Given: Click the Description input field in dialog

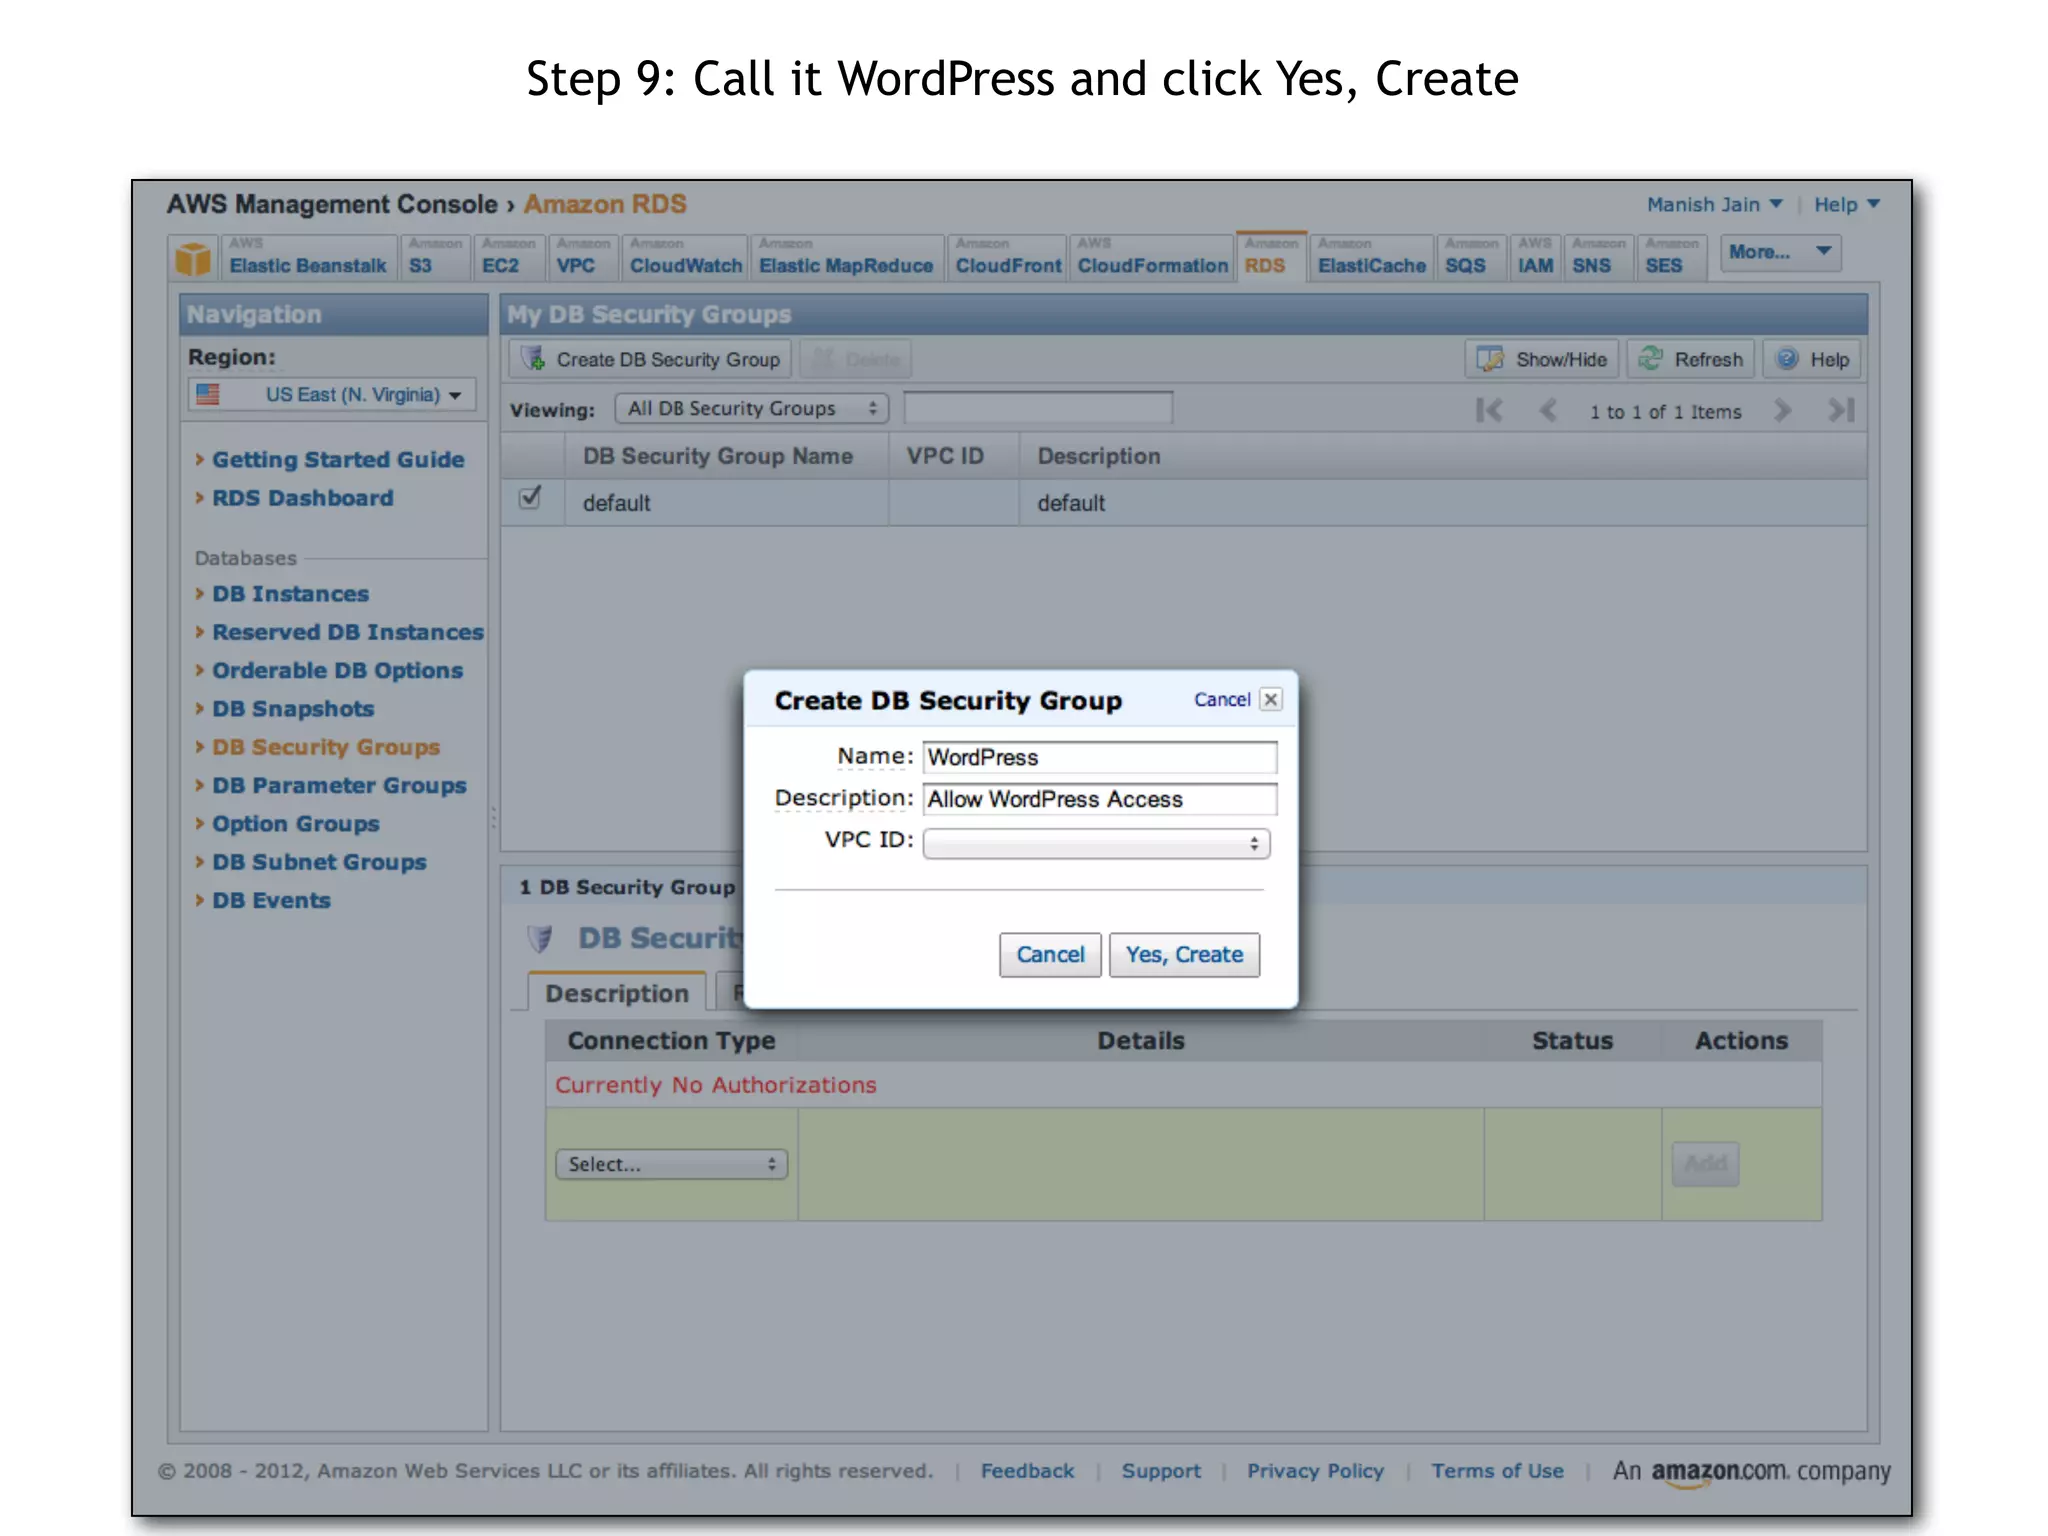Looking at the screenshot, I should tap(1099, 799).
